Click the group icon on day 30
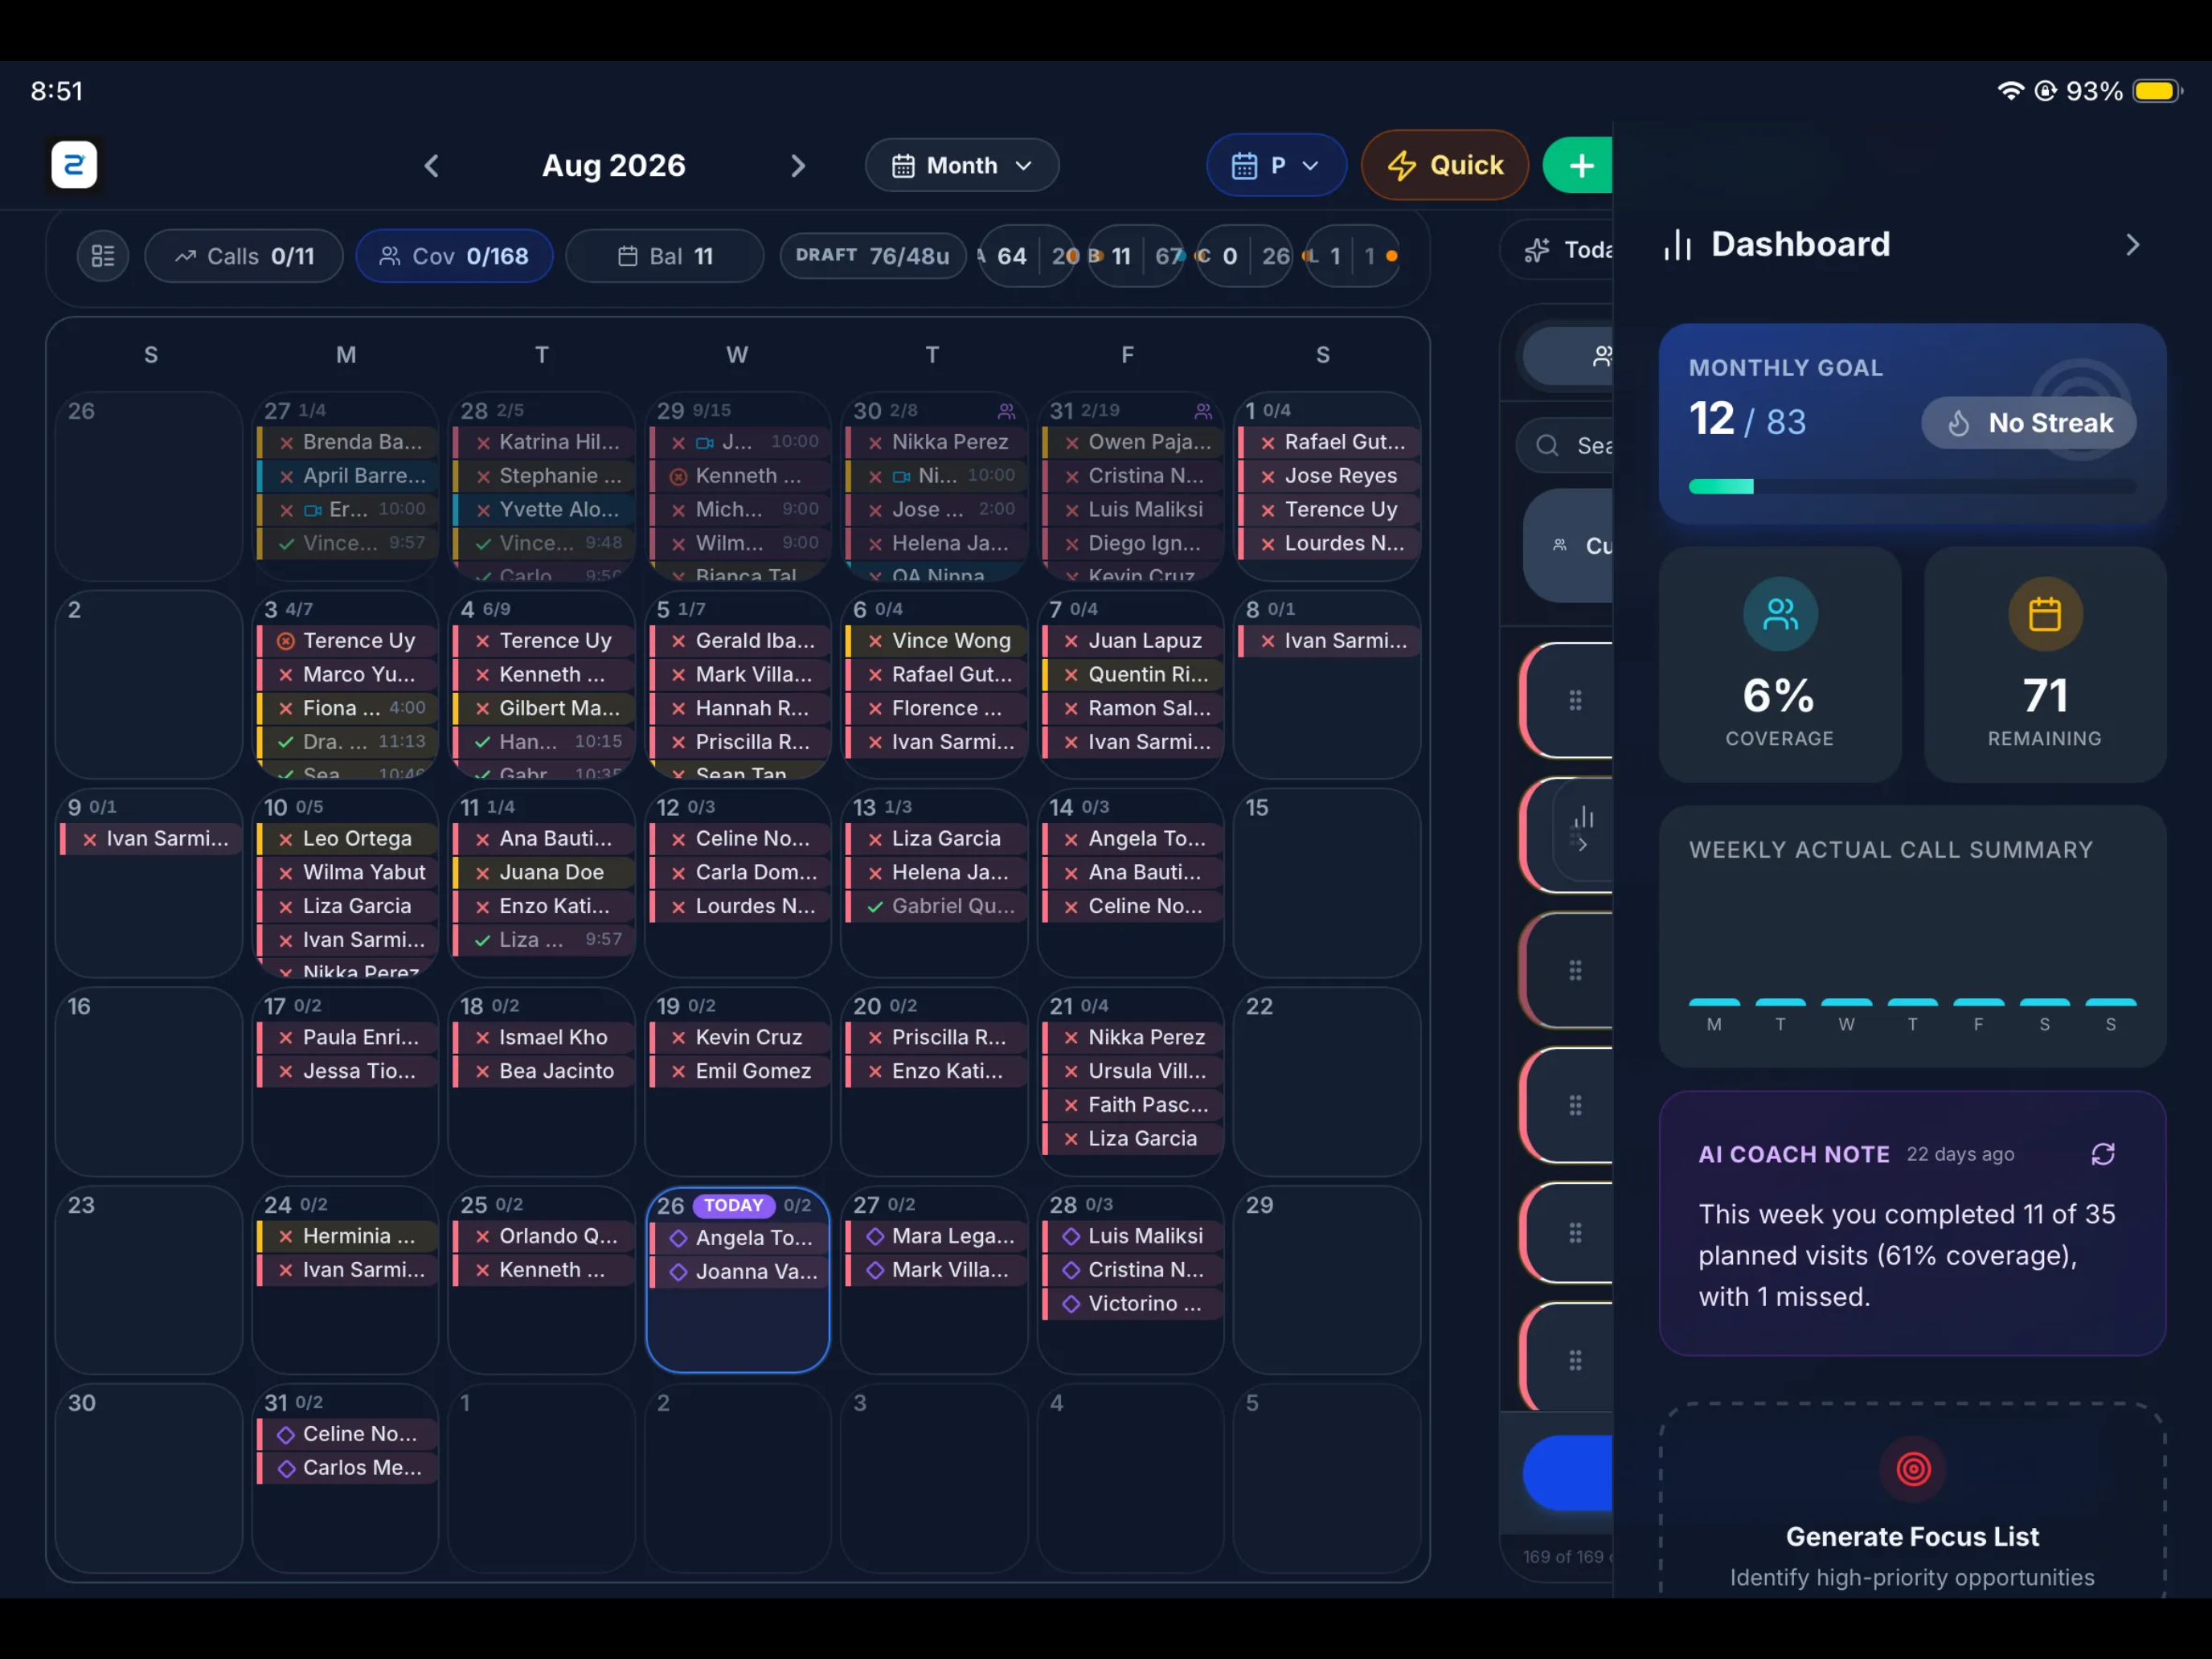The height and width of the screenshot is (1659, 2212). click(x=1007, y=411)
